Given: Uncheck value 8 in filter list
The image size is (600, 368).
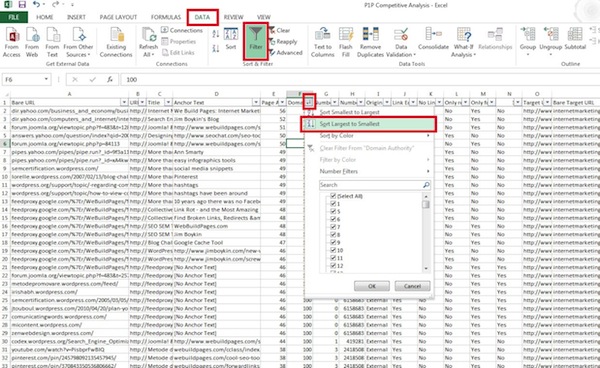Looking at the screenshot, I should pos(333,234).
